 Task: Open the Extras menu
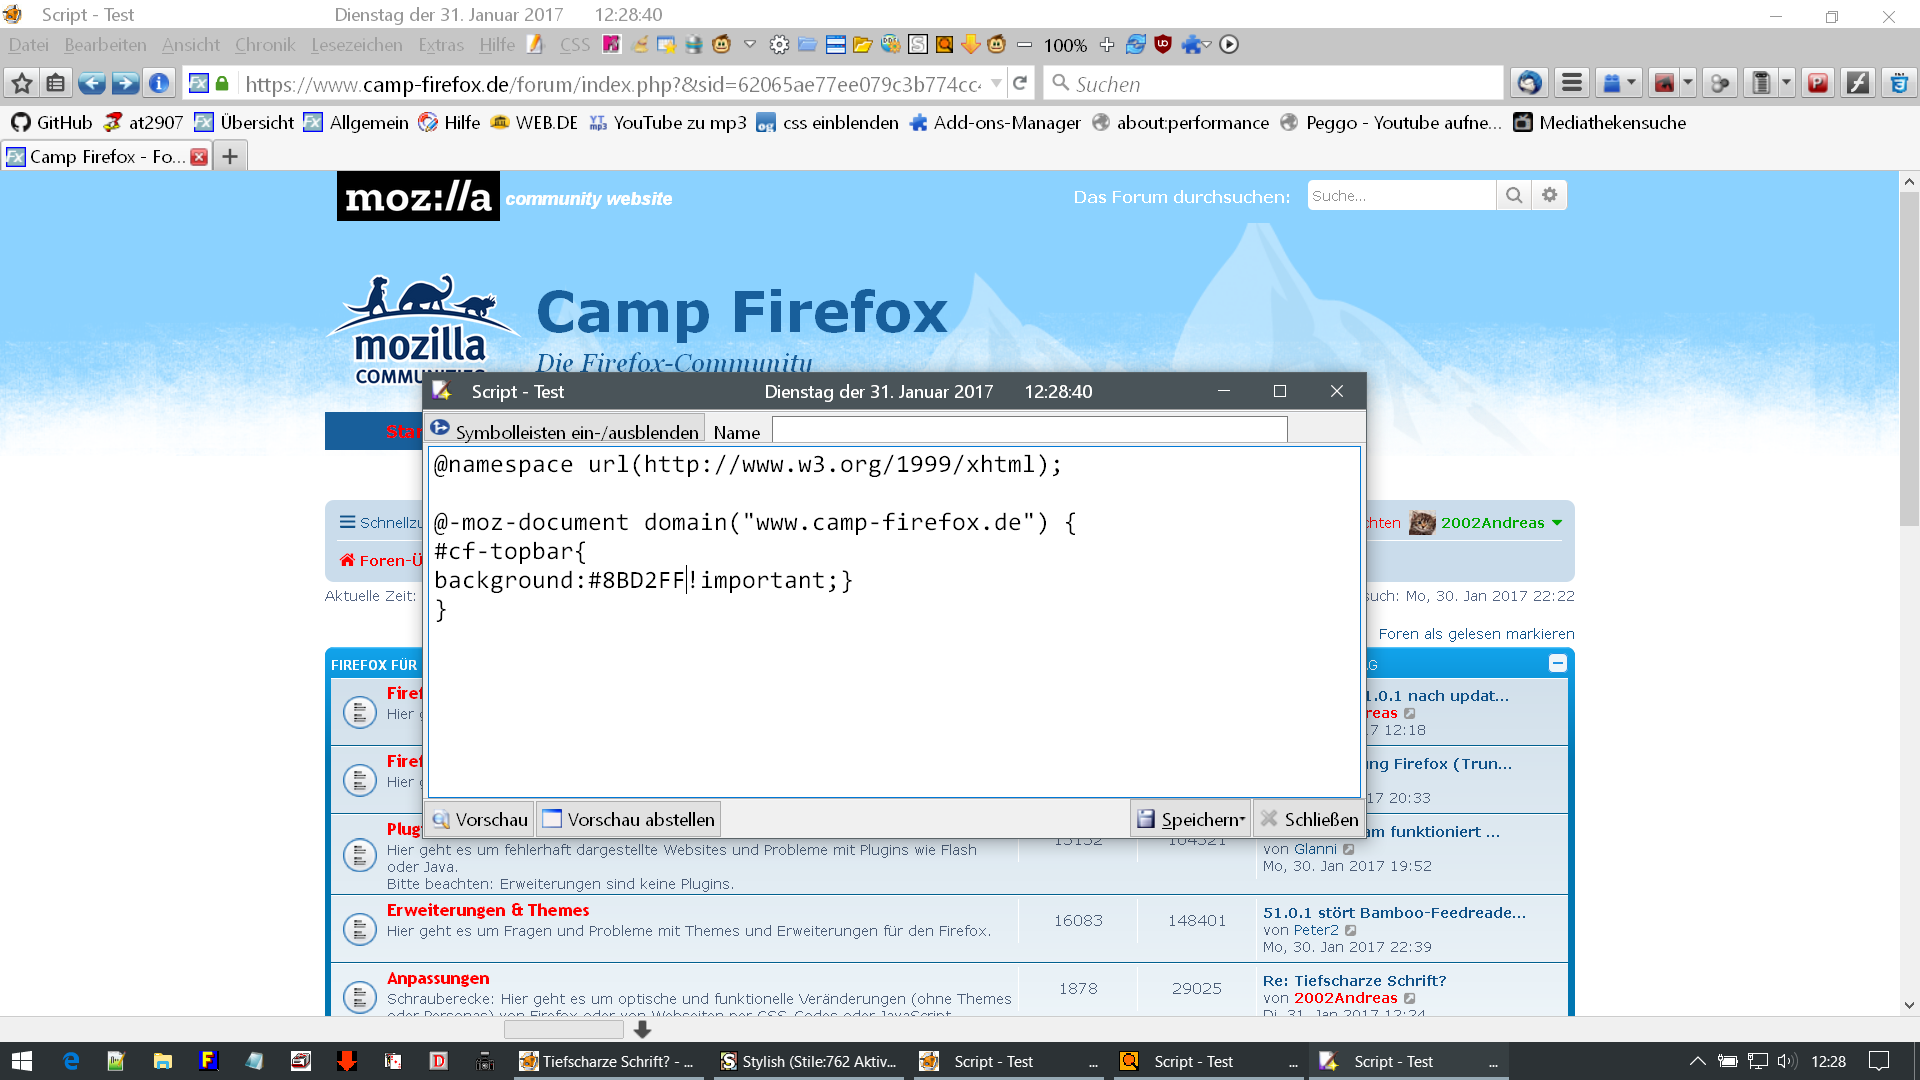pos(440,44)
